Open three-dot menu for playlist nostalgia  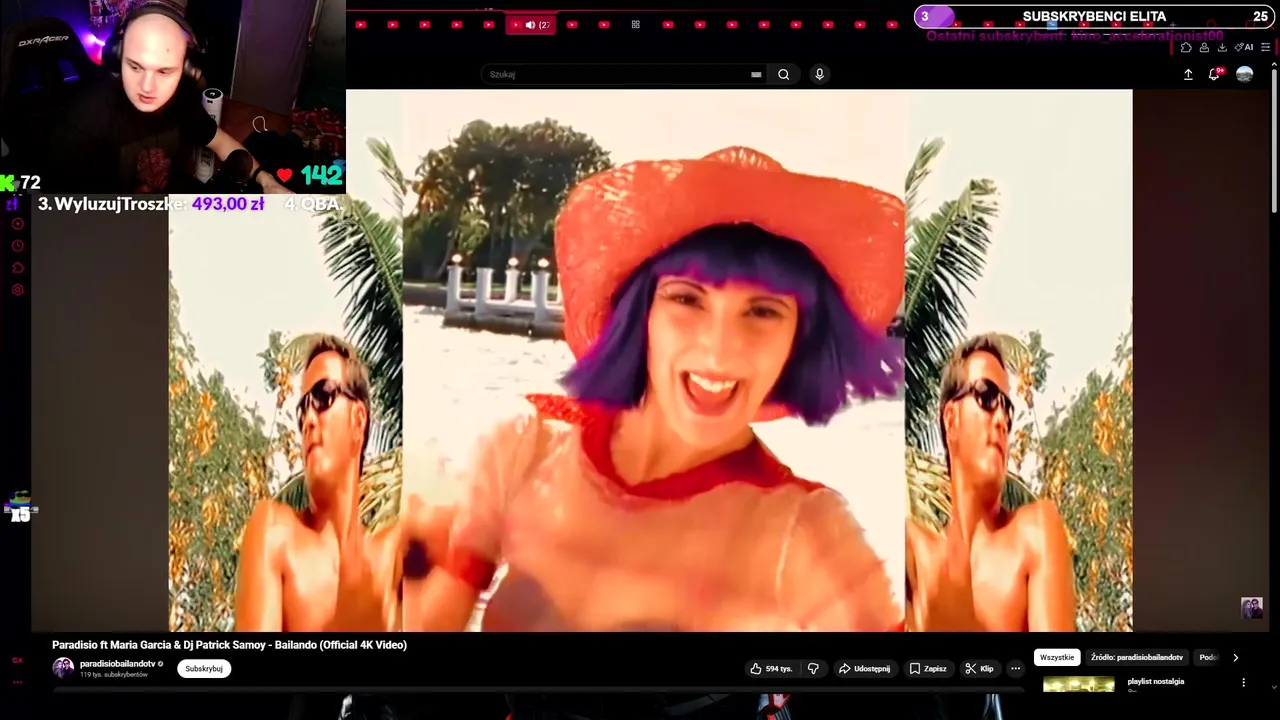coord(1243,682)
